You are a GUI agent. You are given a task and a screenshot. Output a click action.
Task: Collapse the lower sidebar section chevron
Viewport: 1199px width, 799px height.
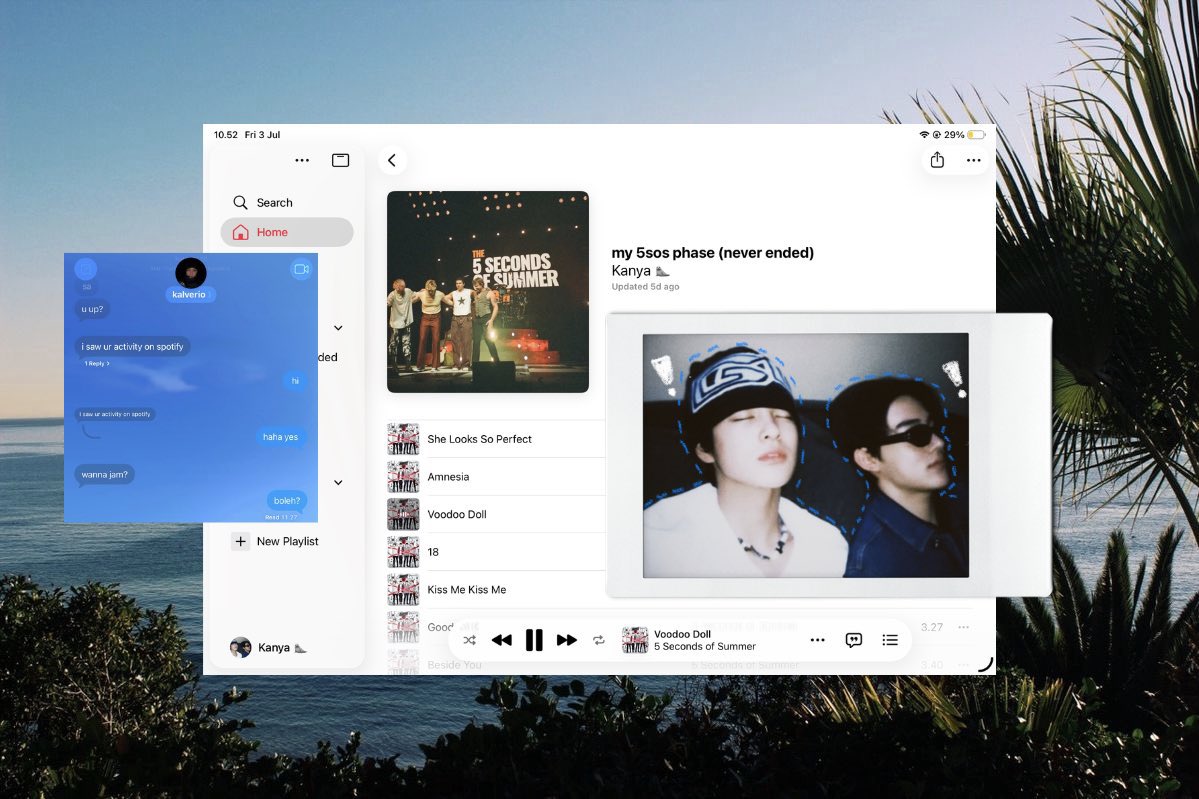coord(338,482)
